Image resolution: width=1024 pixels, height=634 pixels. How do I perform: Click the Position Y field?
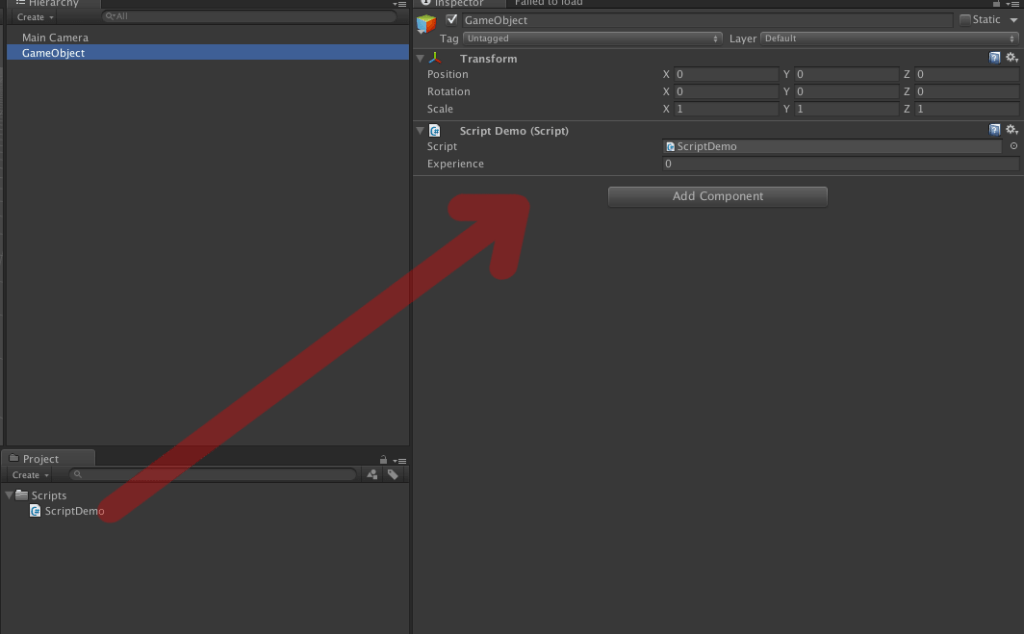[x=846, y=74]
